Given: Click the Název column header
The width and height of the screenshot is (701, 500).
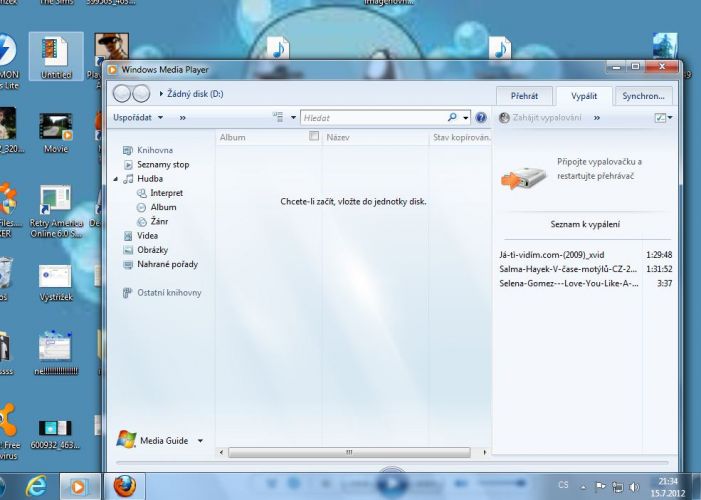Looking at the screenshot, I should coord(375,137).
